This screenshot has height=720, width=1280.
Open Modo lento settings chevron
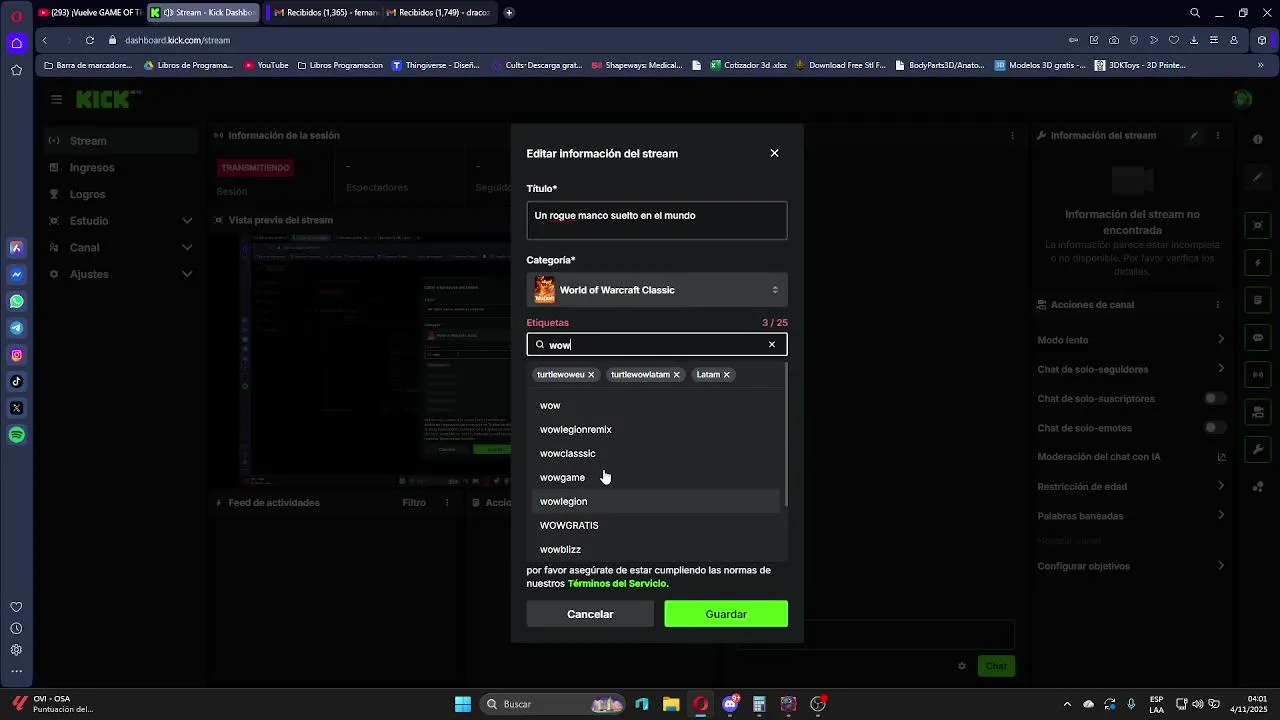1221,340
